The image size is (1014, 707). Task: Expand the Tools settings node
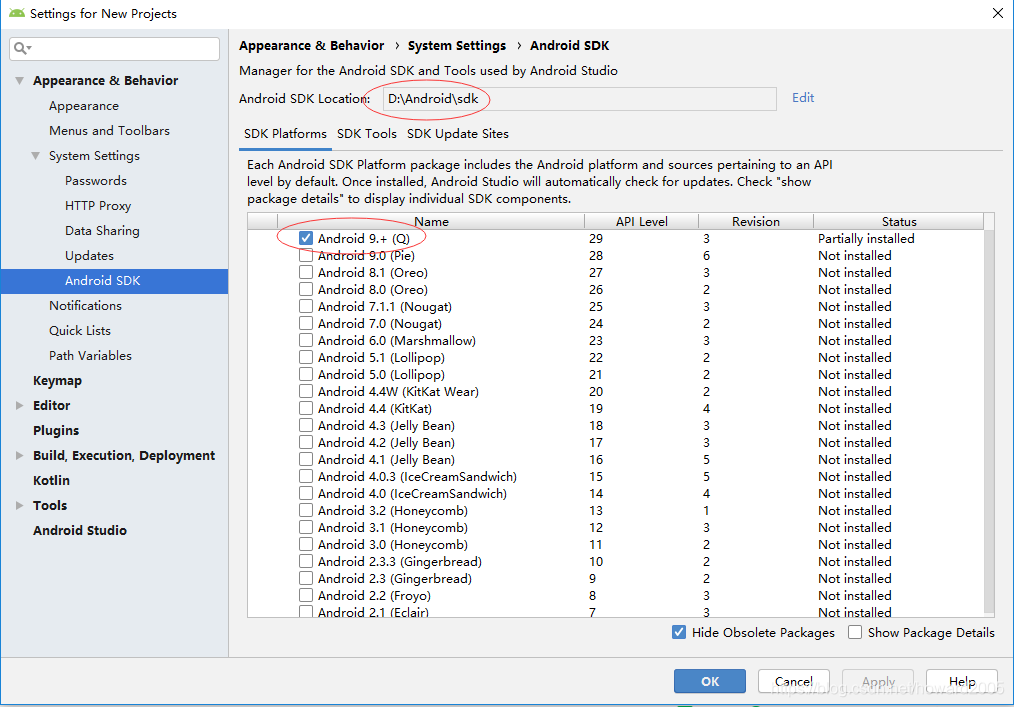pos(19,505)
